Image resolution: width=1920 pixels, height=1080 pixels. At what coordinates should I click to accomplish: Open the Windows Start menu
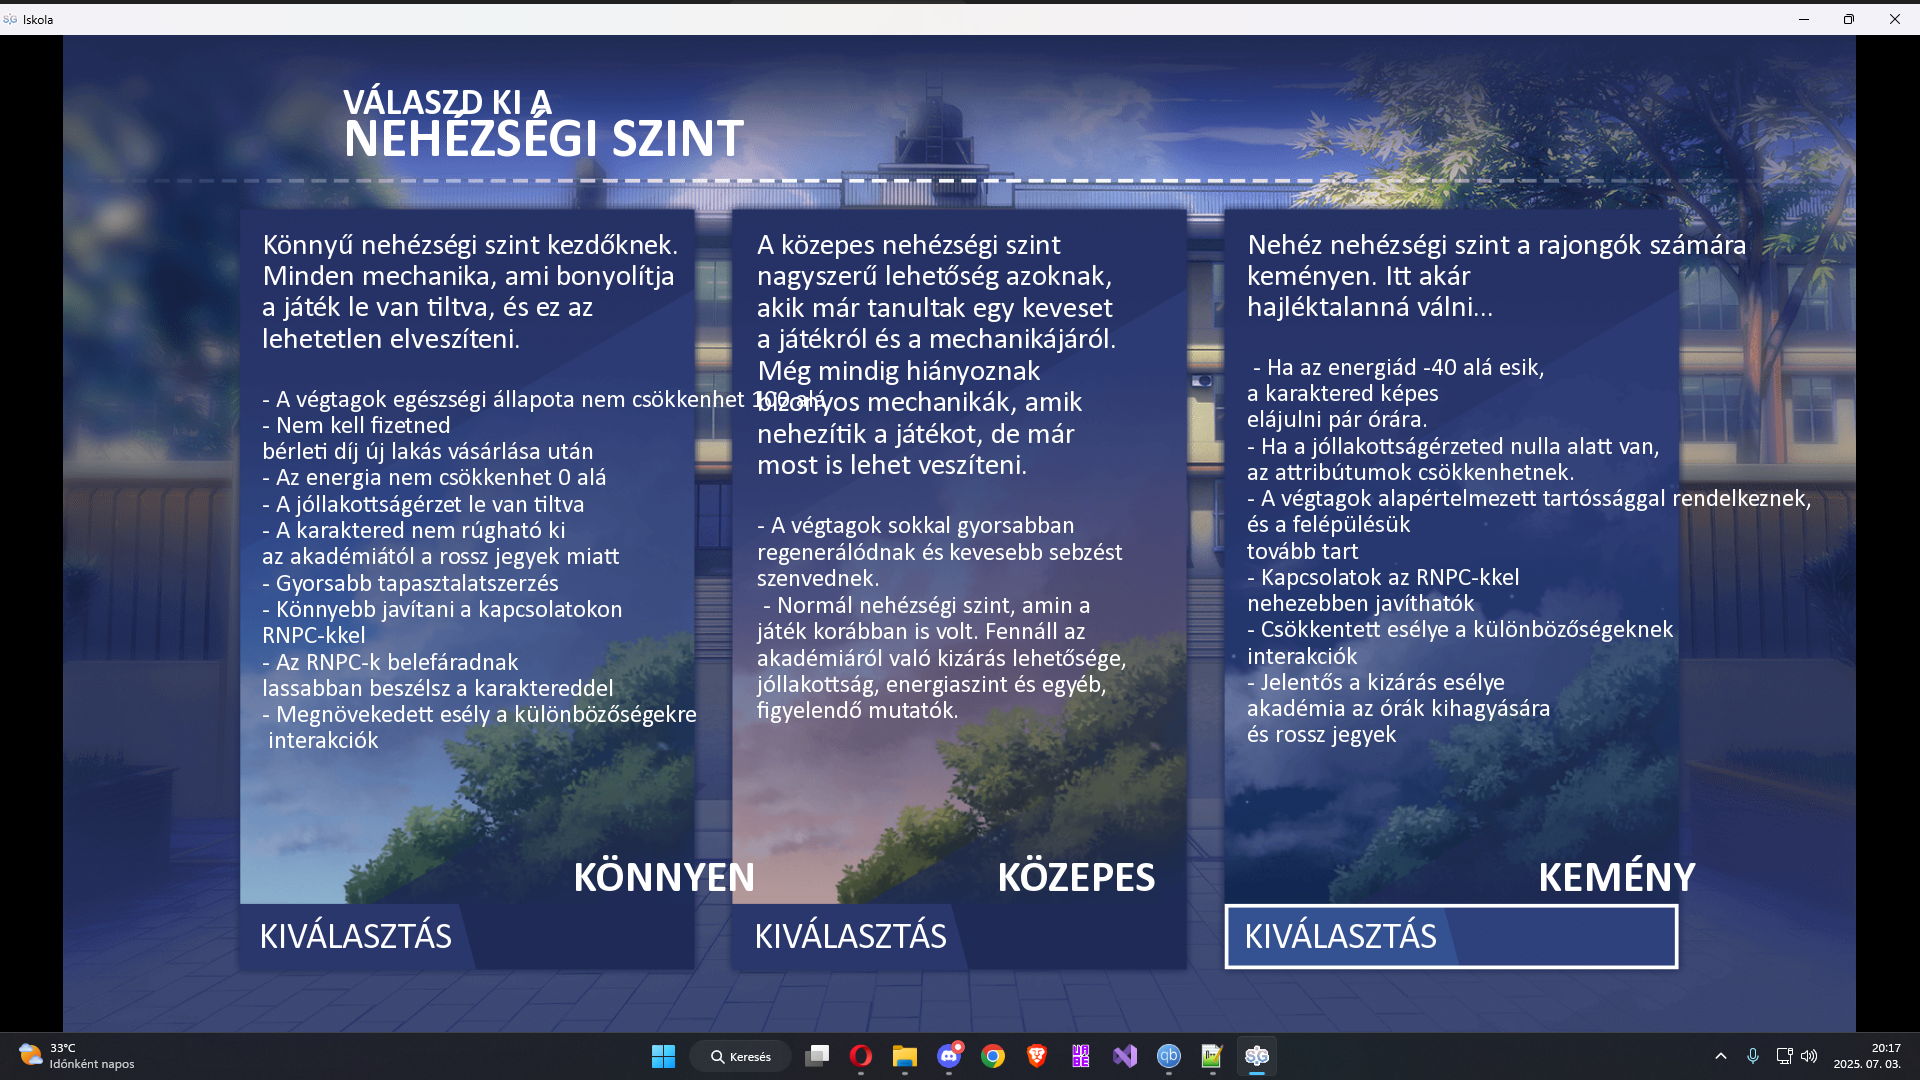pyautogui.click(x=663, y=1056)
